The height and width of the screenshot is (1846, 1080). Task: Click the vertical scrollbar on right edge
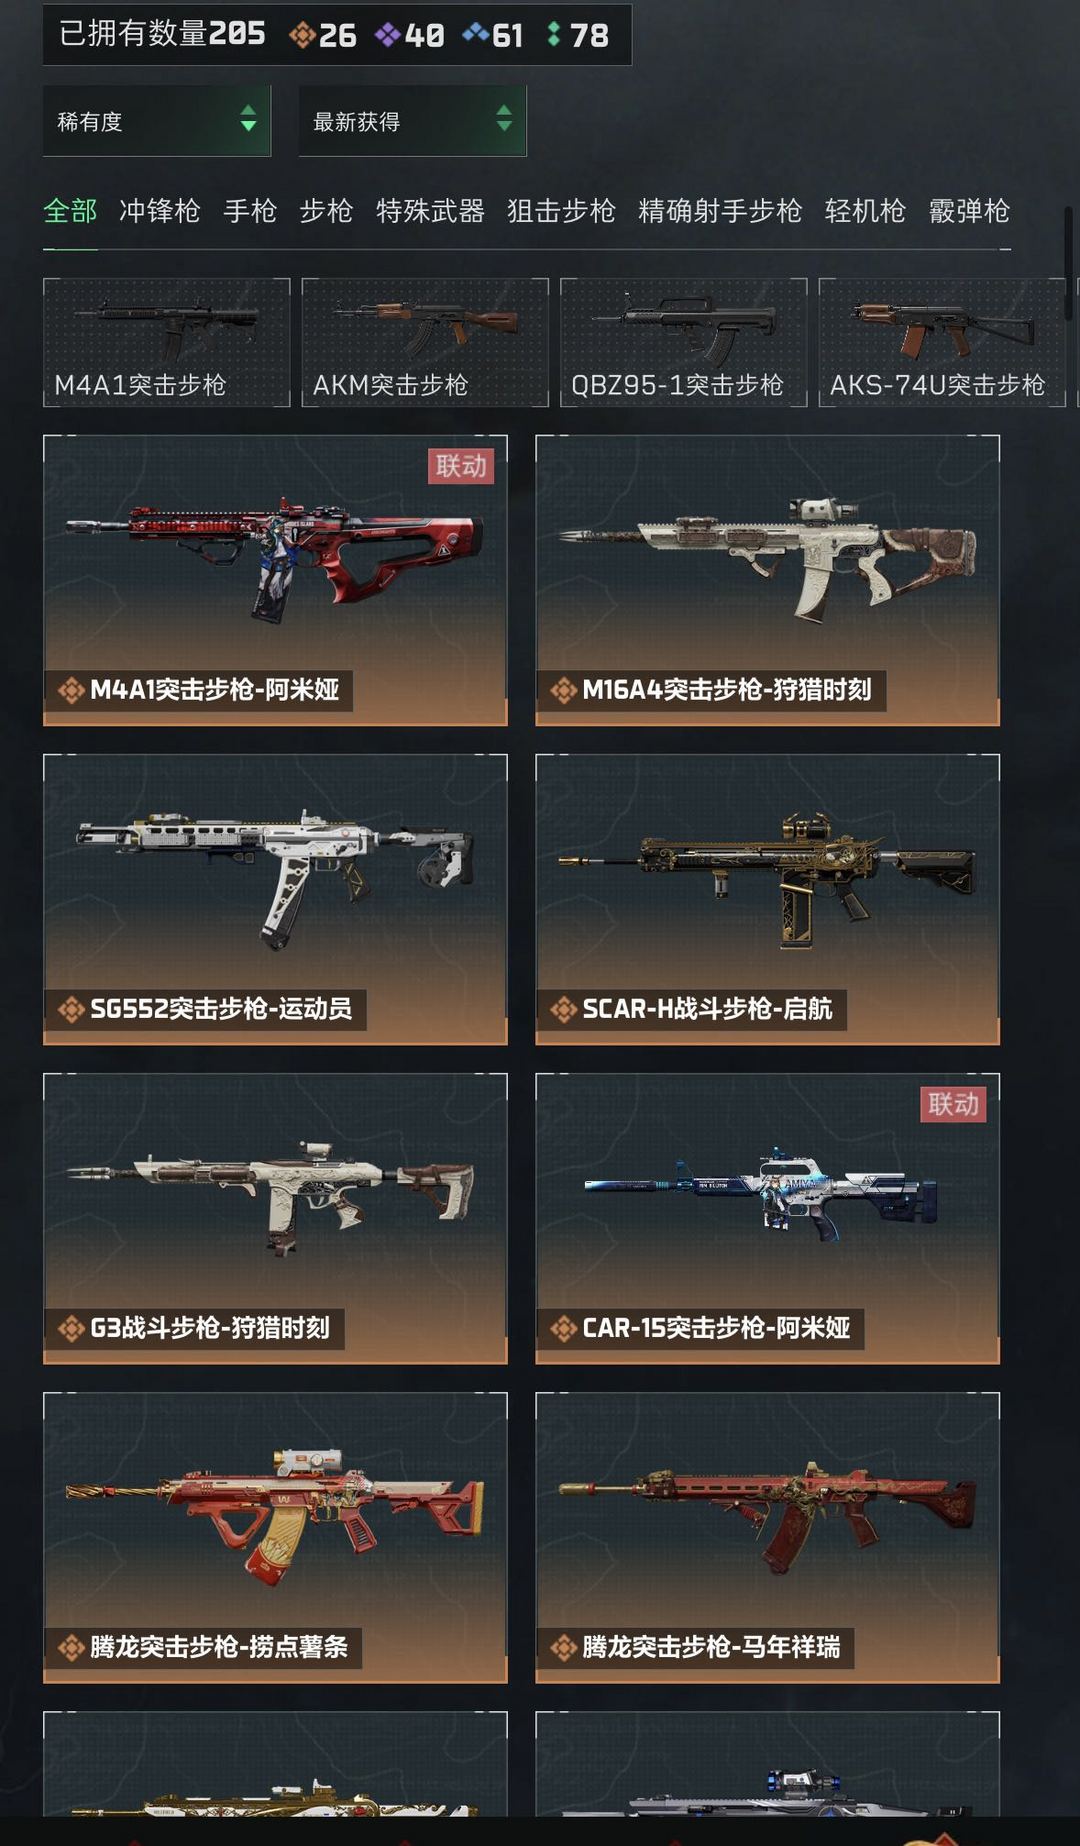(1068, 264)
